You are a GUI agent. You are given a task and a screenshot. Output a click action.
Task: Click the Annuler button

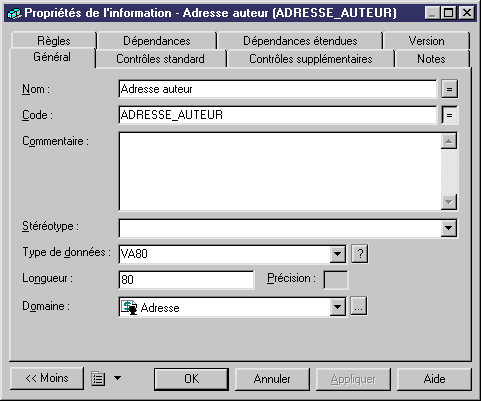click(272, 379)
